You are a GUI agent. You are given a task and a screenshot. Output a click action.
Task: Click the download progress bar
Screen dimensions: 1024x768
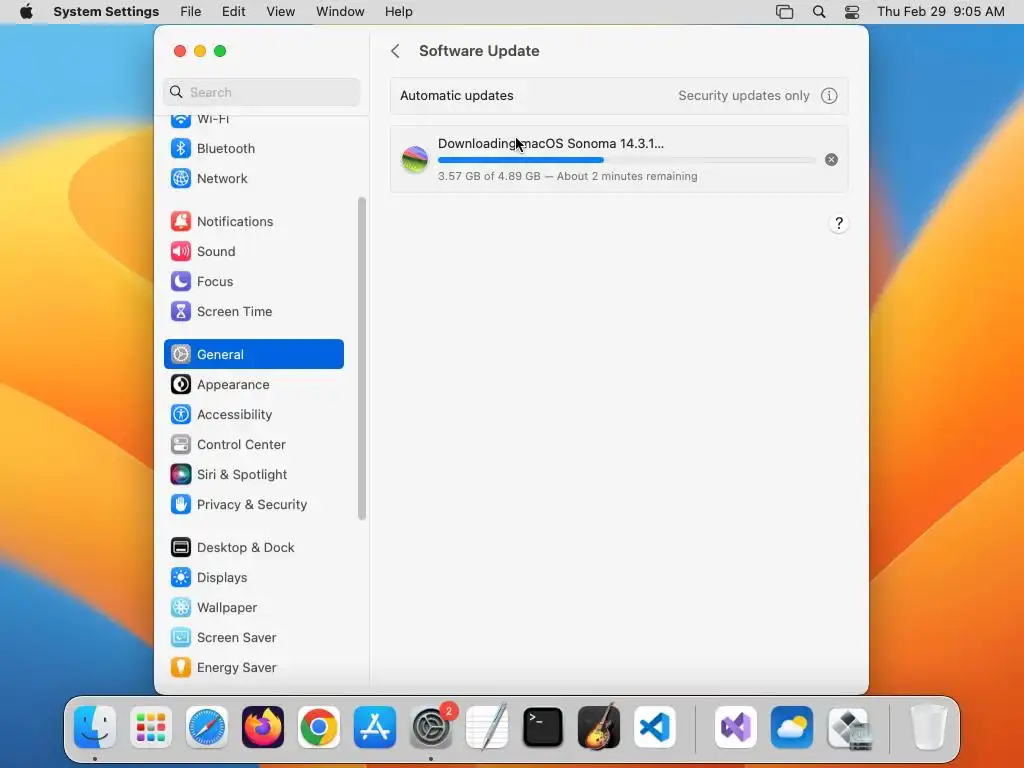[x=626, y=160]
